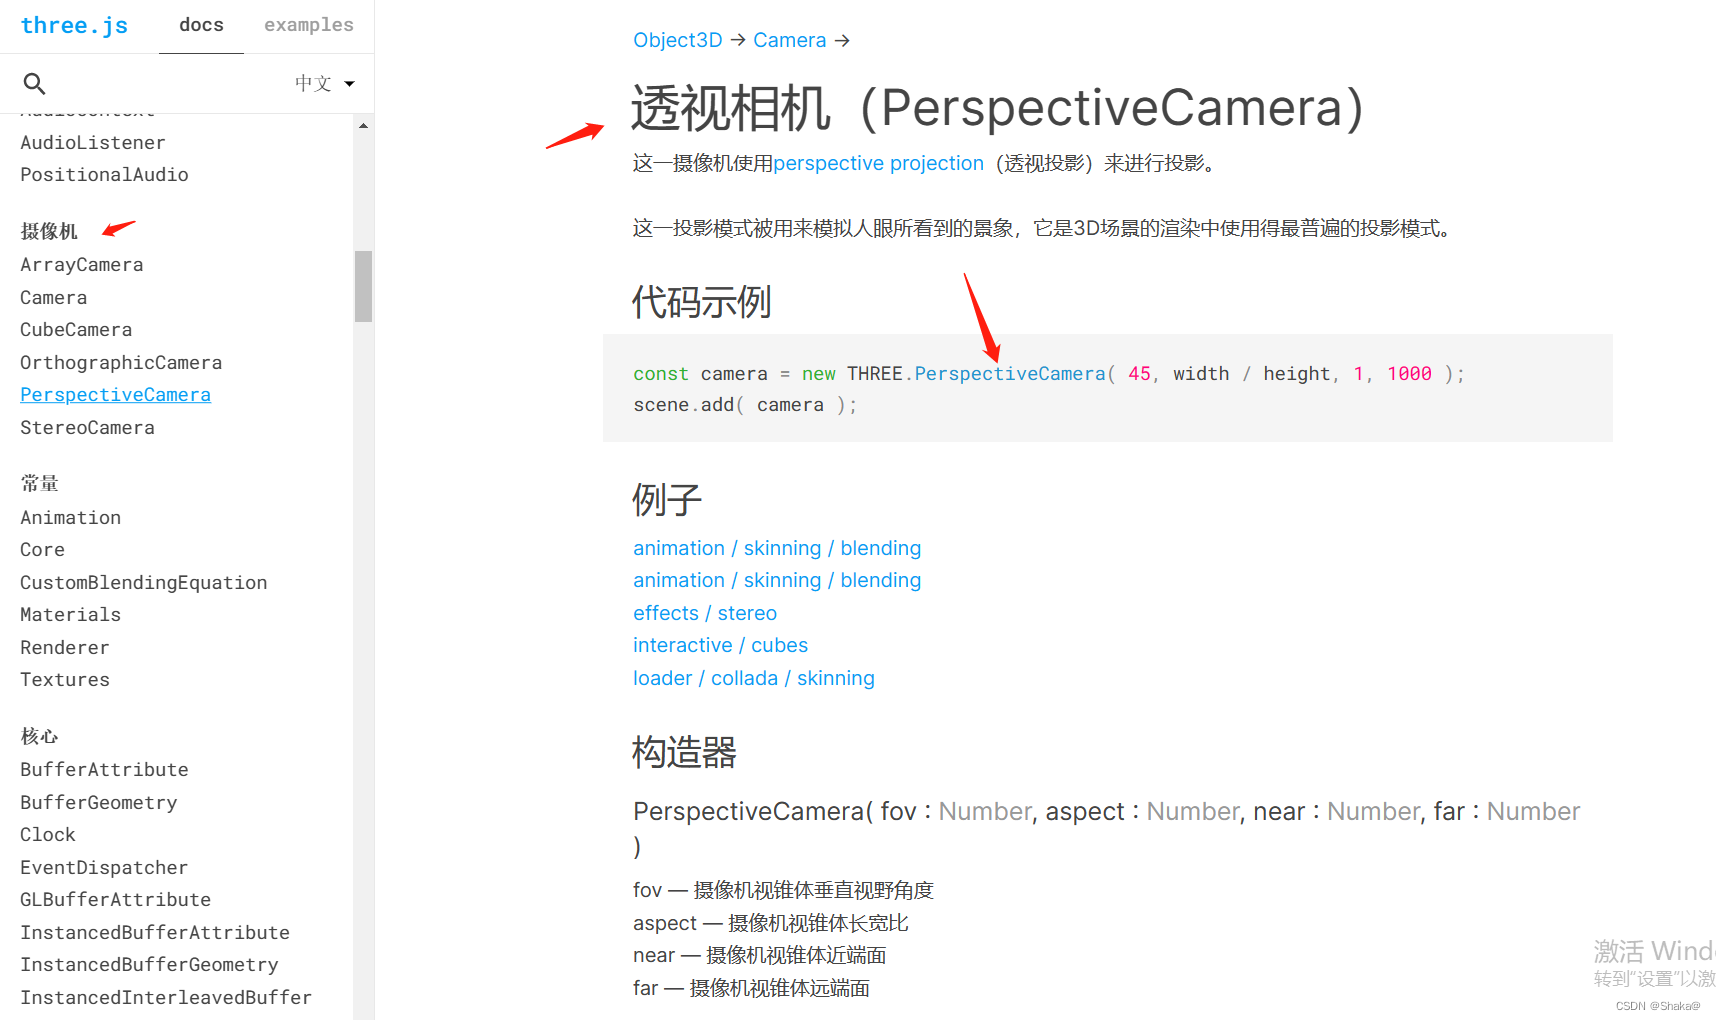Viewport: 1716px width, 1020px height.
Task: Open Renderer constants page
Action: [65, 648]
